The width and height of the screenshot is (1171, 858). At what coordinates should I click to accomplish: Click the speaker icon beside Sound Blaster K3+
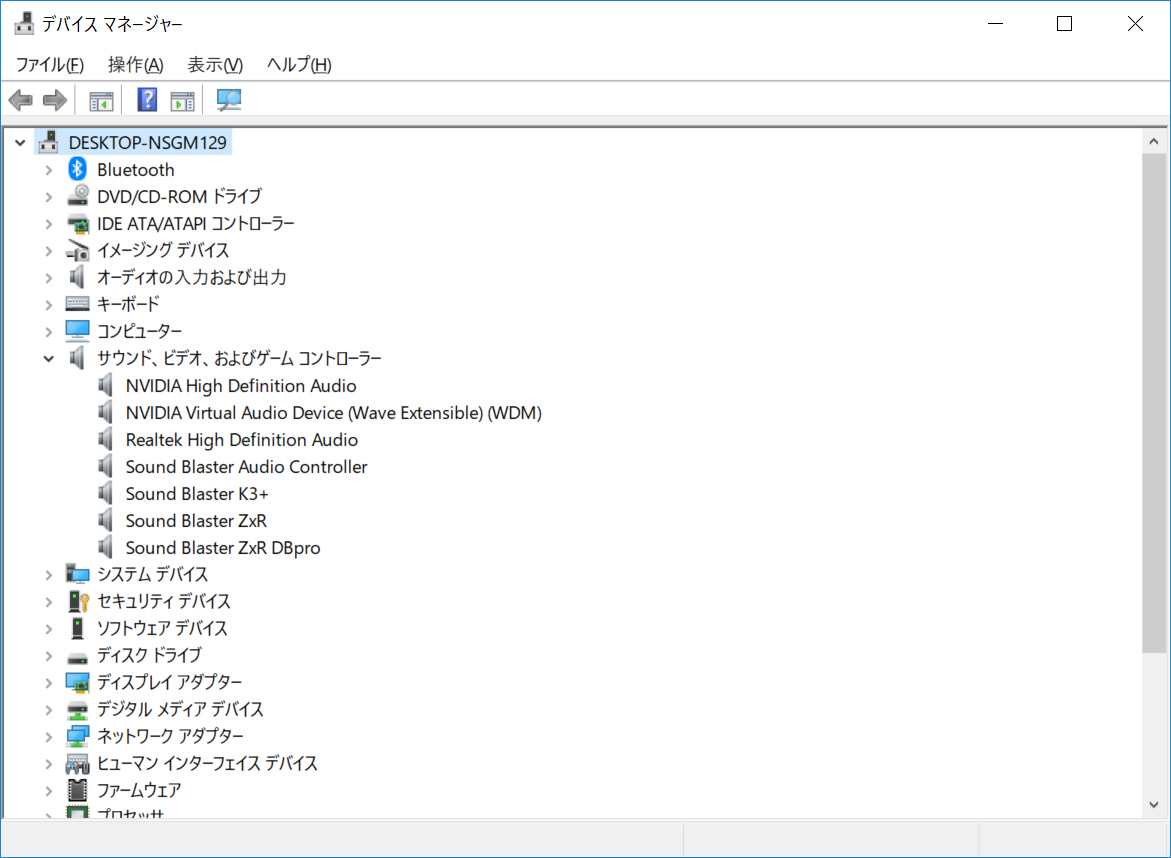[x=105, y=494]
